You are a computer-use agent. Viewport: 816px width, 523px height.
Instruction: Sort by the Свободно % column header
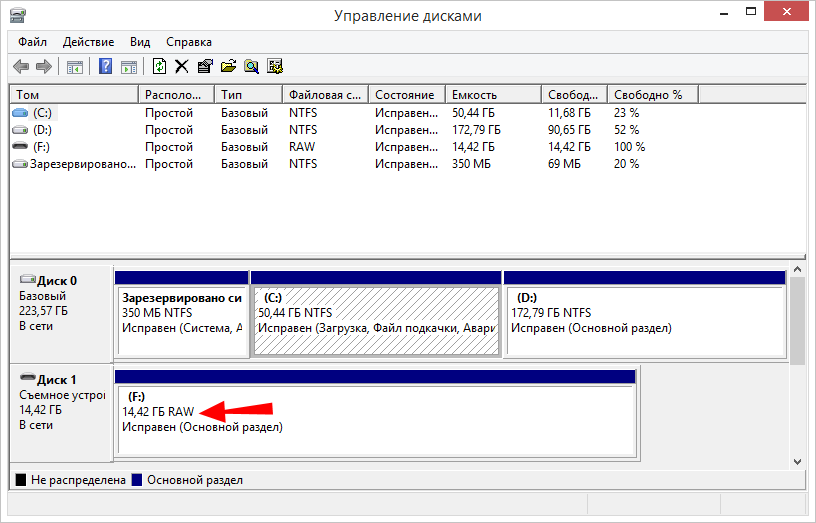(653, 95)
